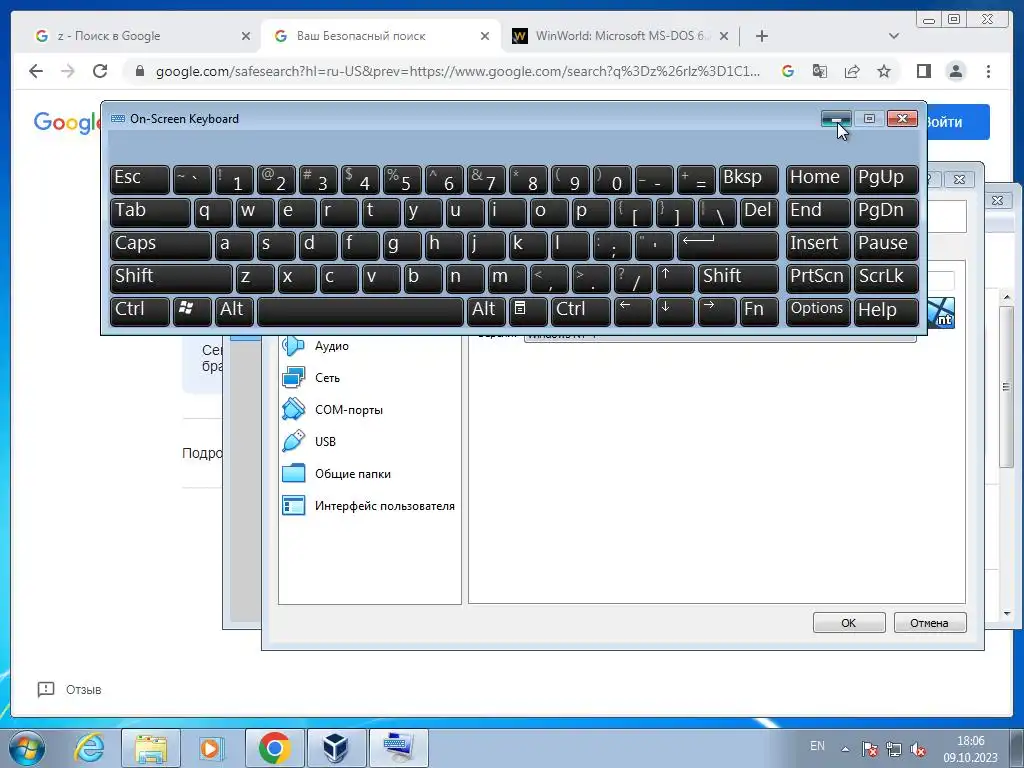Screen dimensions: 1024x768
Task: Open the translate page icon
Action: (x=820, y=71)
